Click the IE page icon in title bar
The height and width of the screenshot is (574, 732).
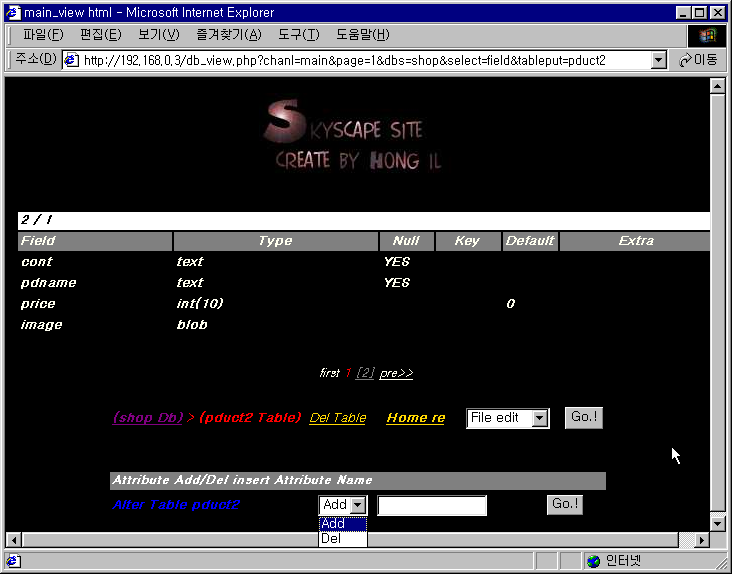click(13, 12)
